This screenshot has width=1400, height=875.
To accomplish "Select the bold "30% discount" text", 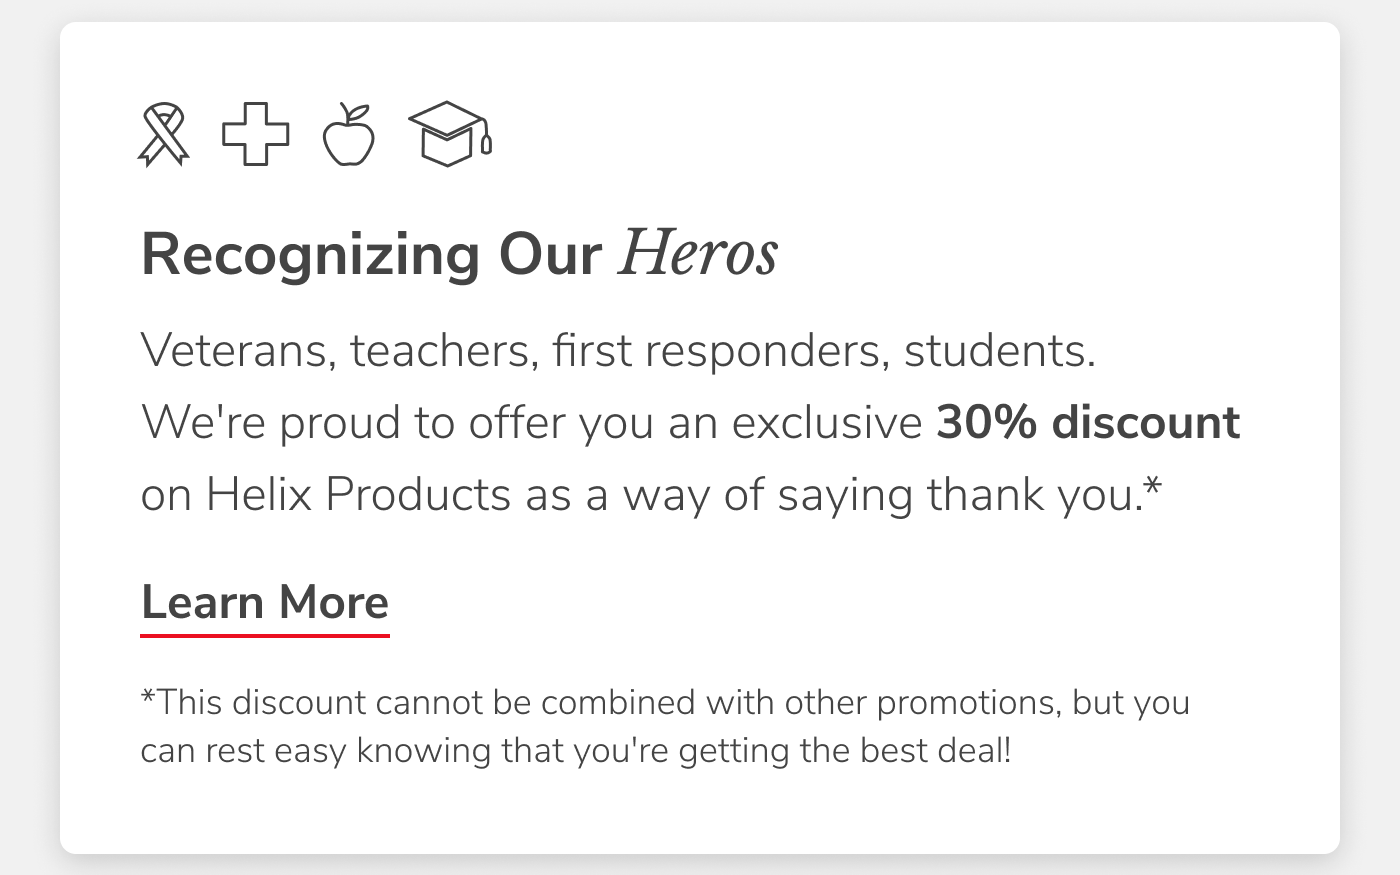I will pyautogui.click(x=1088, y=422).
